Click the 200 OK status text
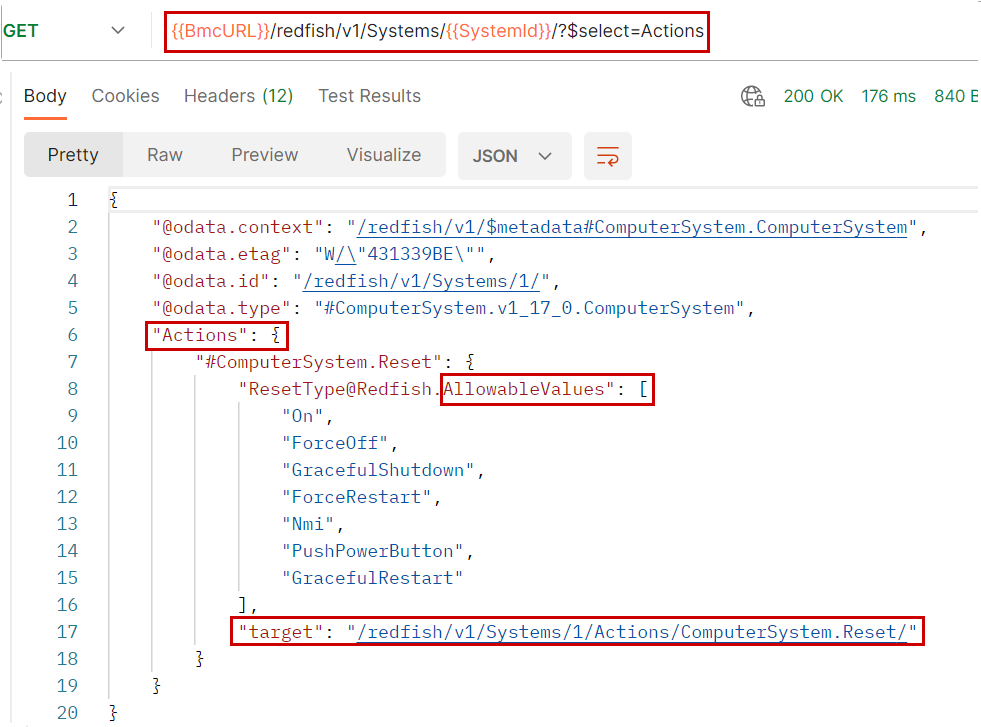 [813, 96]
